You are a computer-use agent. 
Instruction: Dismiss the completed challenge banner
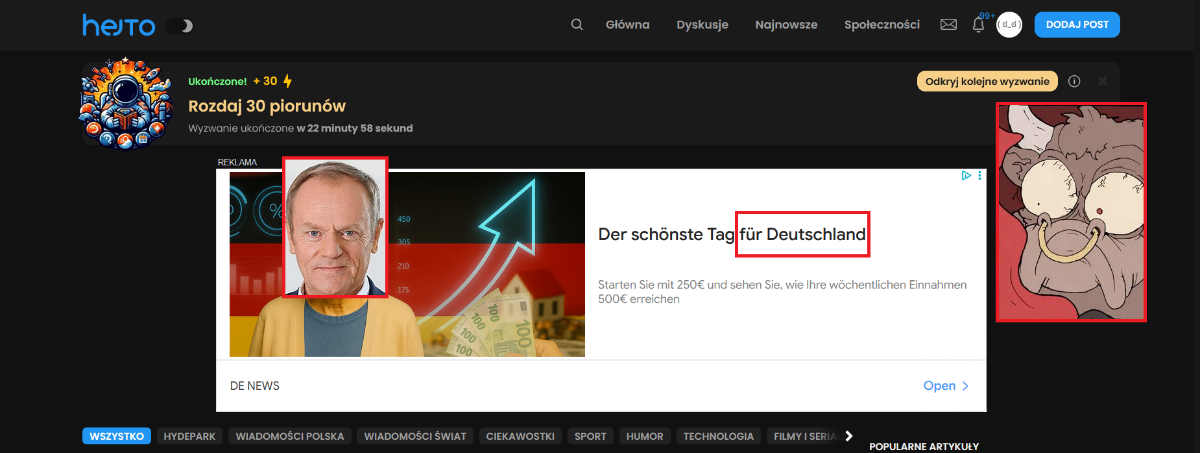click(1102, 81)
